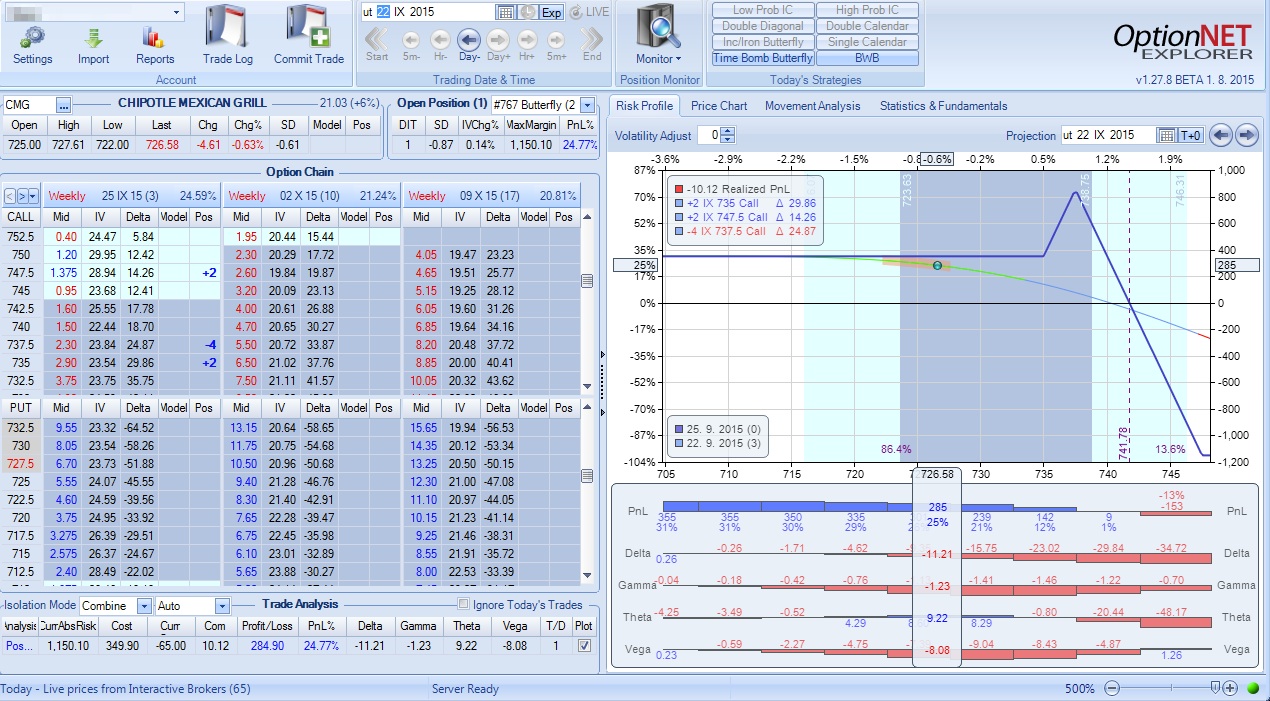This screenshot has height=701, width=1270.
Task: Open the Reports icon
Action: (x=155, y=38)
